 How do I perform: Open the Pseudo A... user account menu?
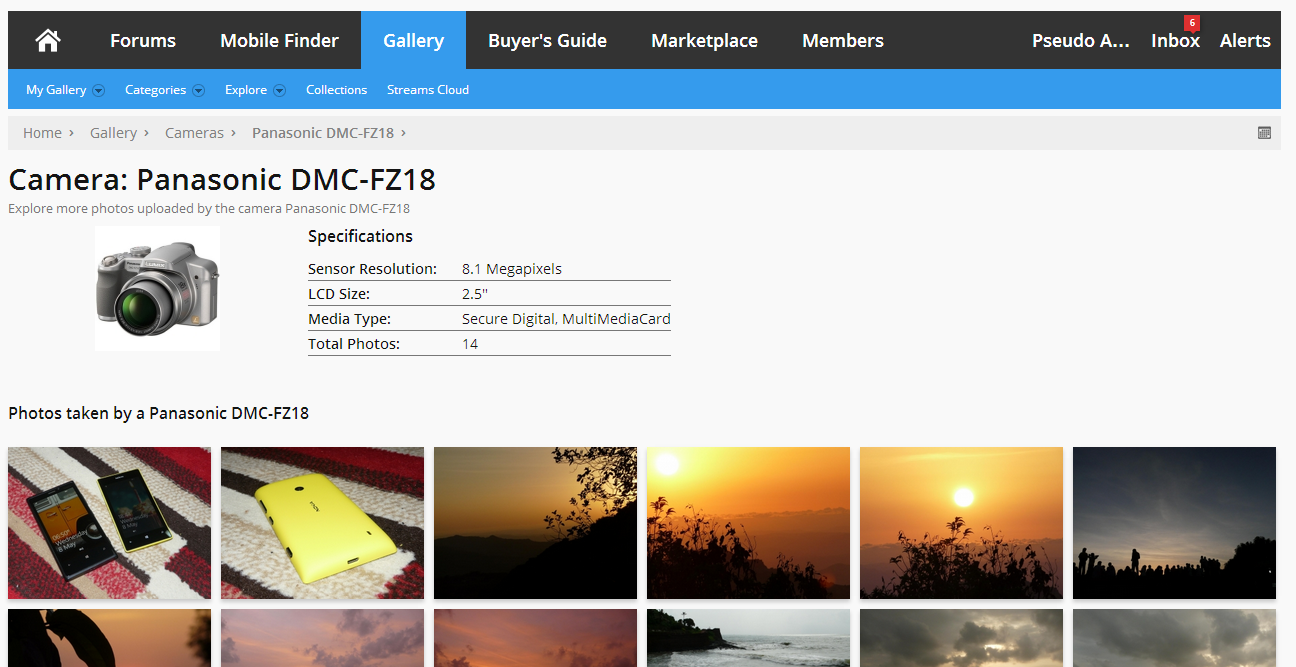tap(1080, 41)
